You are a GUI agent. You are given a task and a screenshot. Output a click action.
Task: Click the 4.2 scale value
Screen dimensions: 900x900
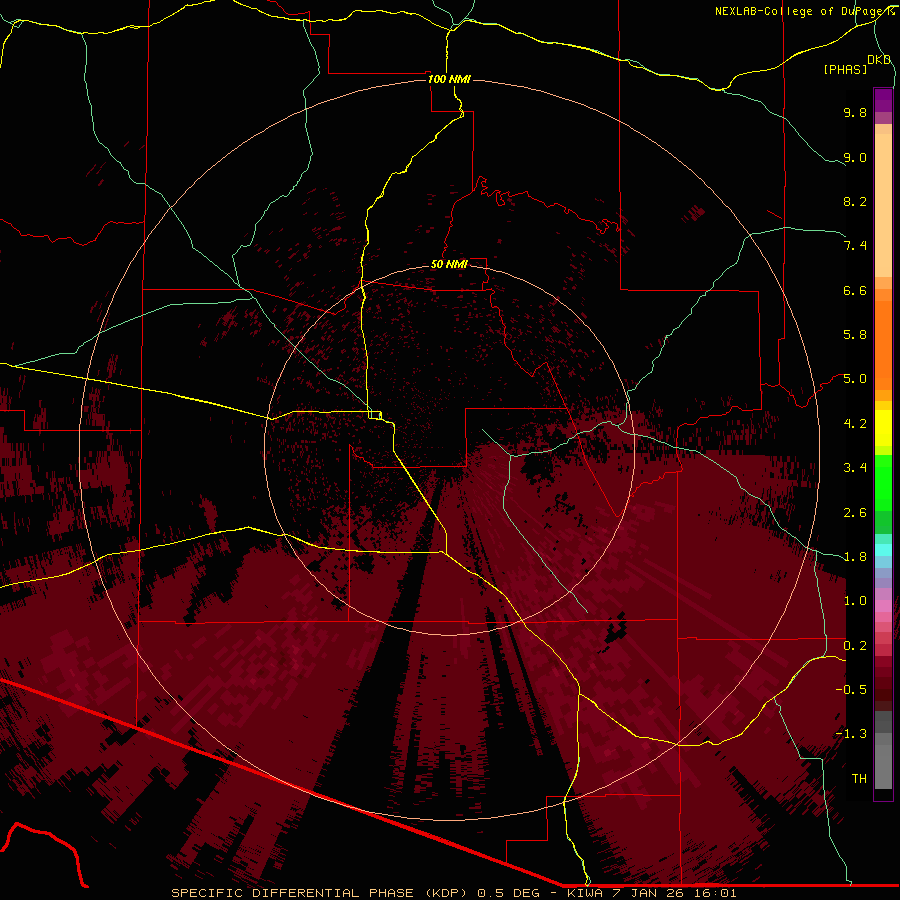[x=855, y=424]
